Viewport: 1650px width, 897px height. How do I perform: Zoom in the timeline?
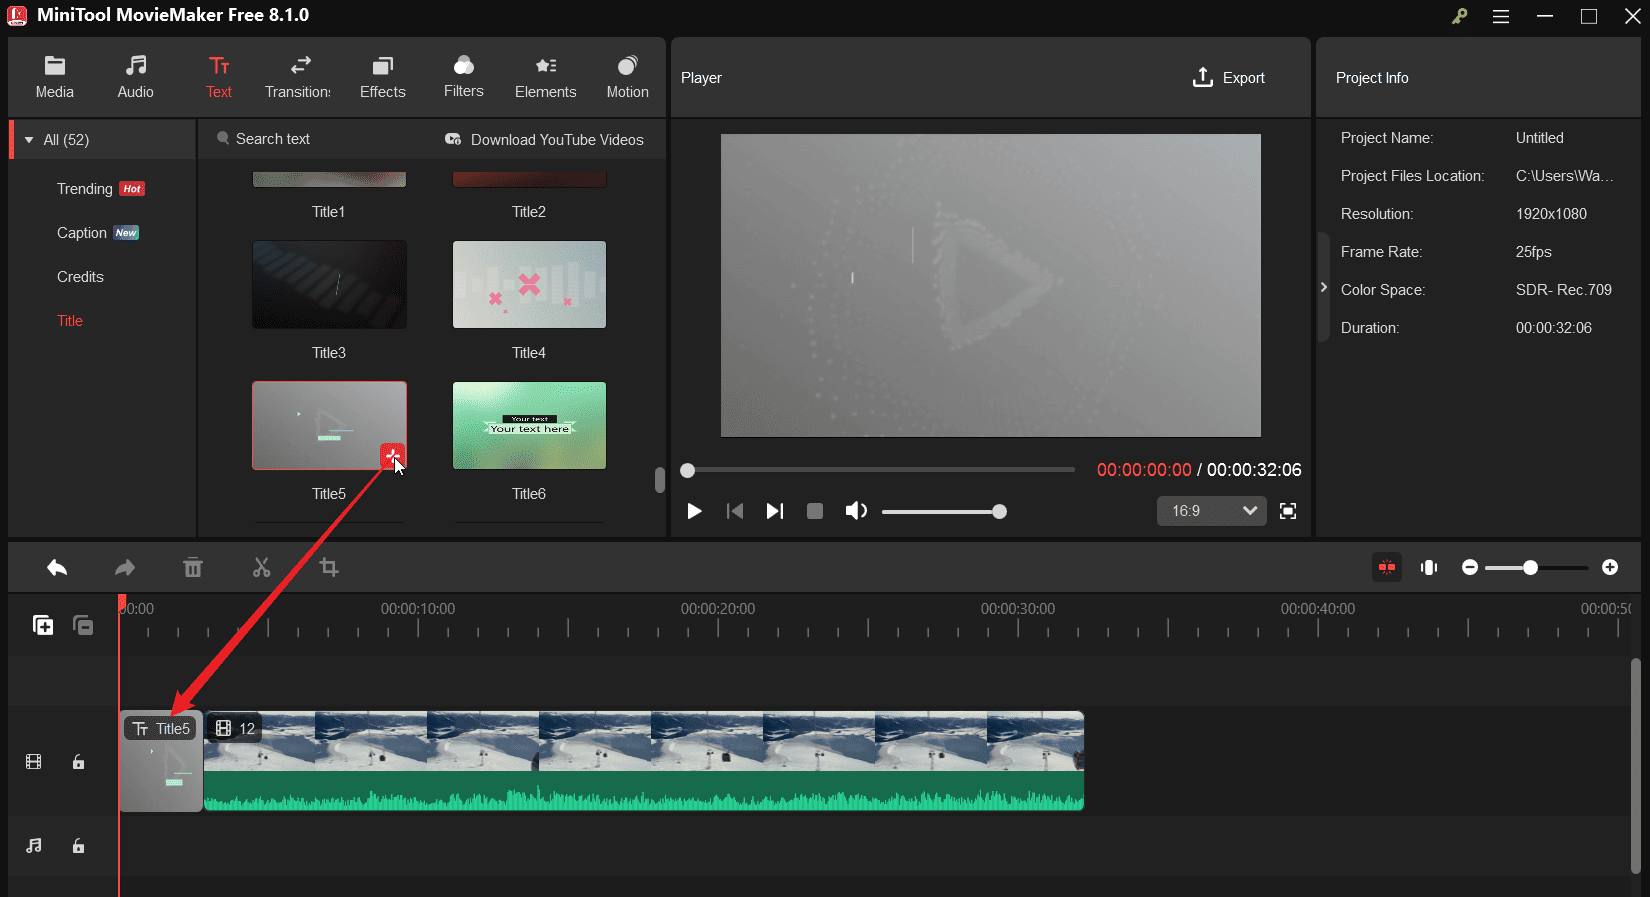[x=1610, y=567]
